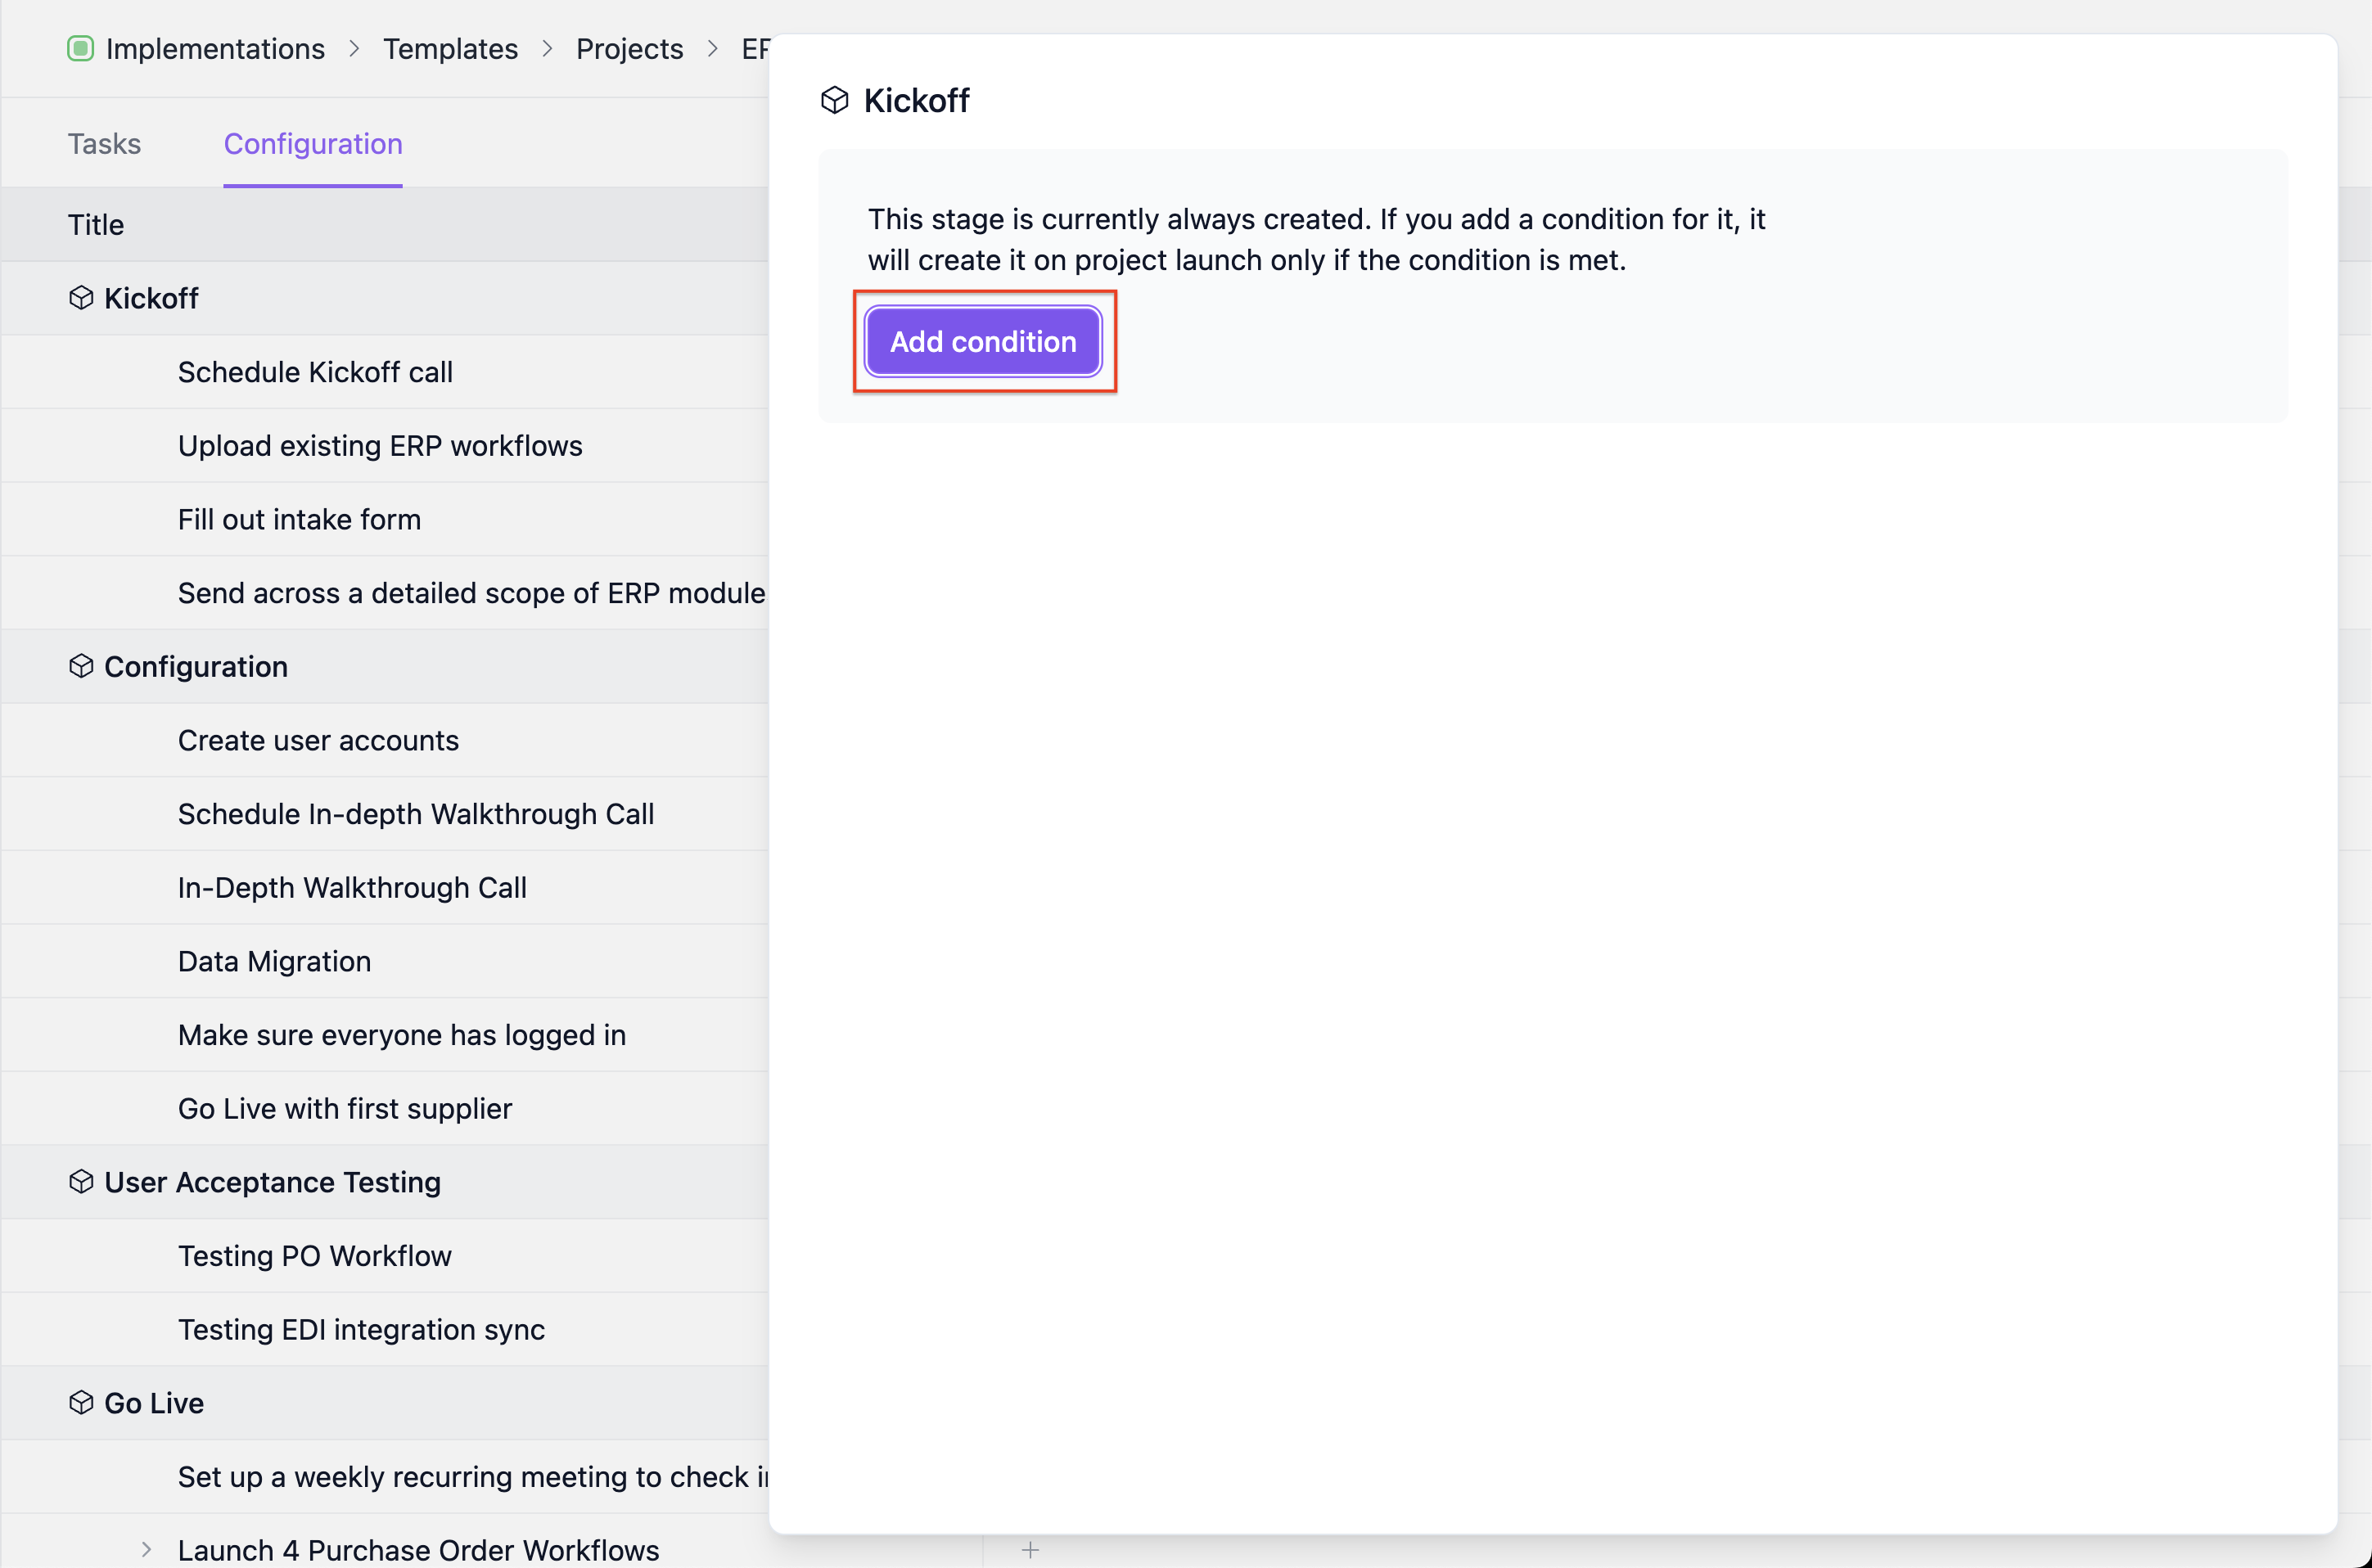Open the Schedule Kickoff call task
The height and width of the screenshot is (1568, 2372).
[315, 372]
